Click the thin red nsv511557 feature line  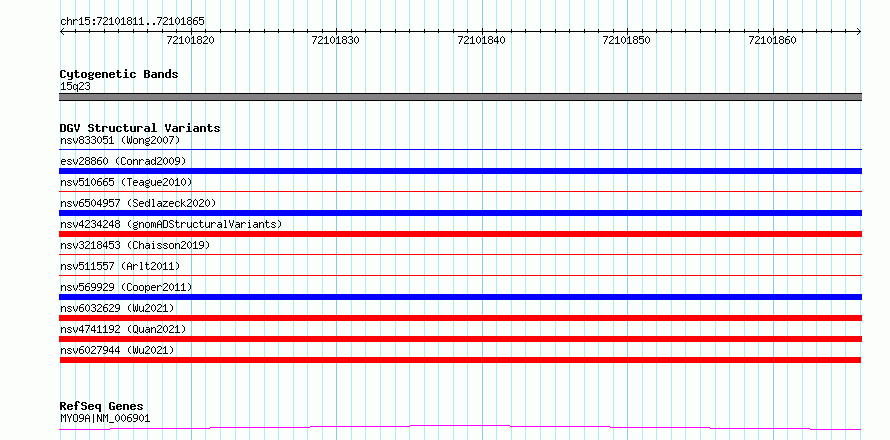tap(460, 276)
